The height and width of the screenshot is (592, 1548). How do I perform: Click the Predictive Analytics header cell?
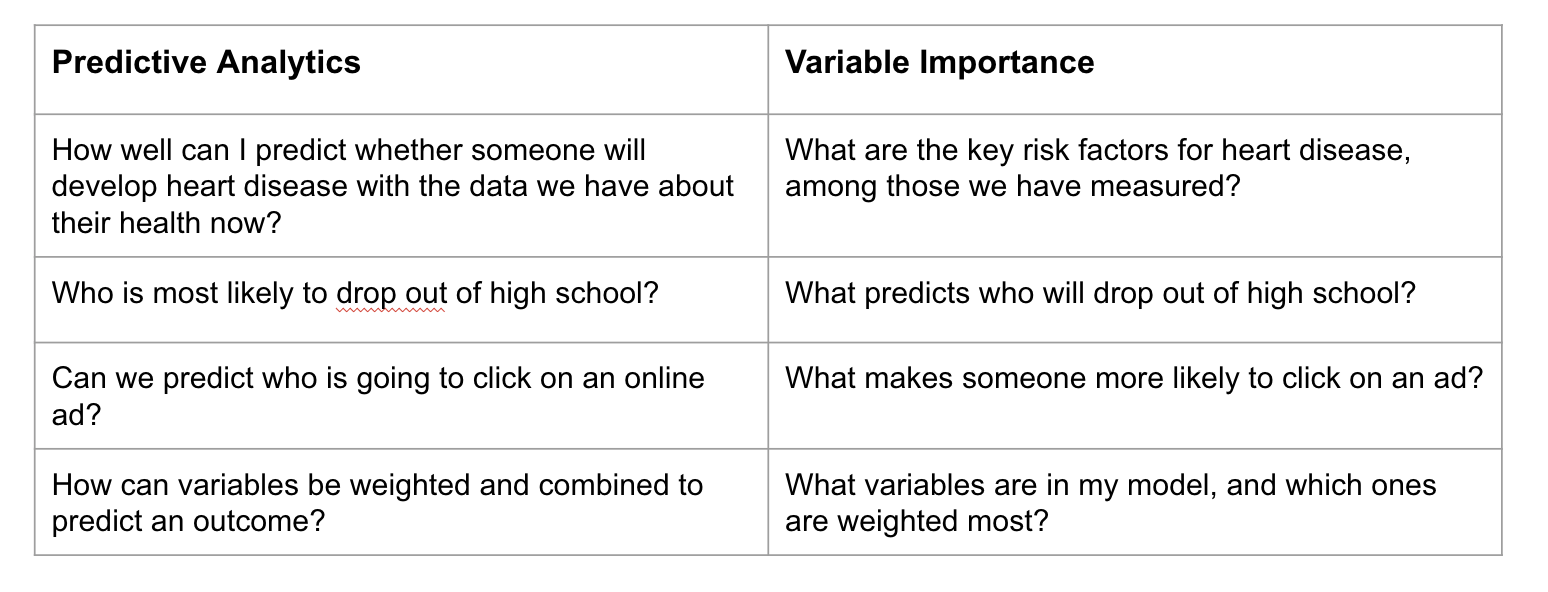point(401,69)
